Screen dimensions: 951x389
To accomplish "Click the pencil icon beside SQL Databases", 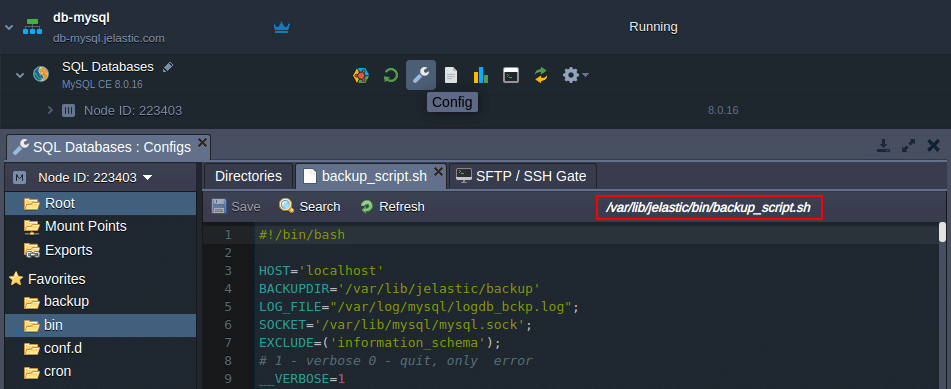I will pos(168,67).
